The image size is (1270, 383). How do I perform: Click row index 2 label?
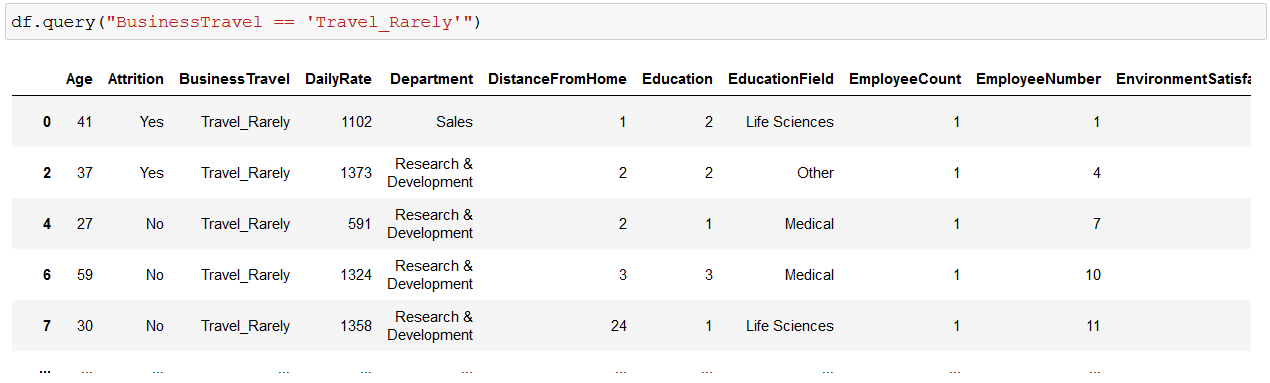(47, 173)
